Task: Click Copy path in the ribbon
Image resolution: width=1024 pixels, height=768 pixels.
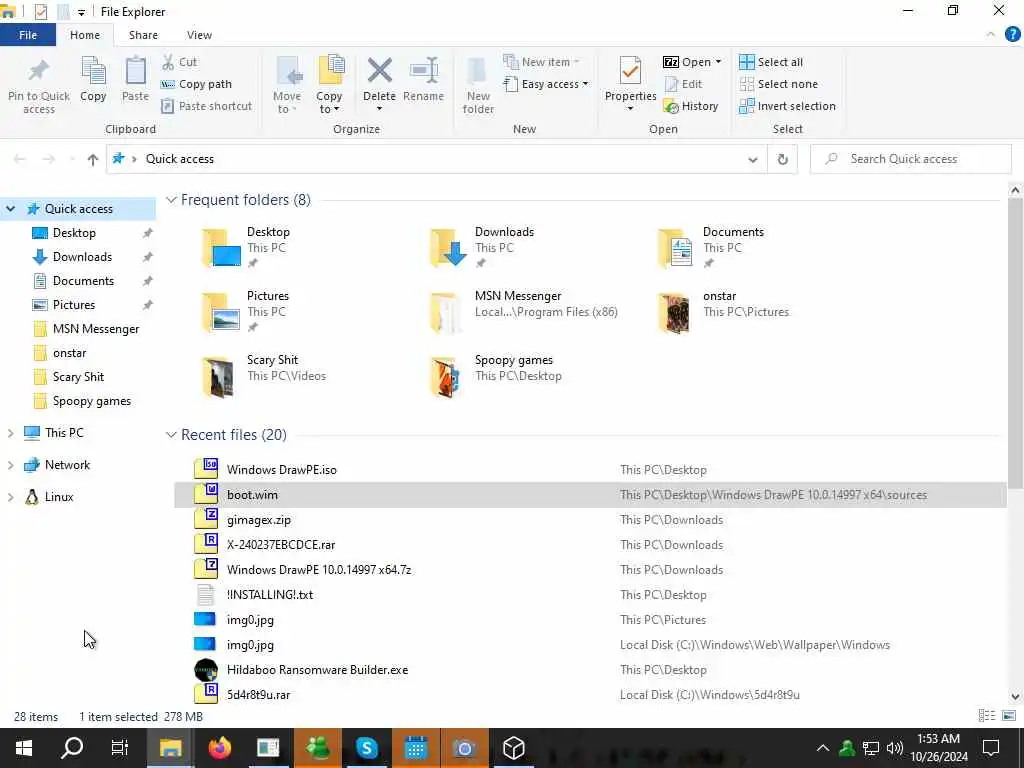Action: tap(197, 84)
